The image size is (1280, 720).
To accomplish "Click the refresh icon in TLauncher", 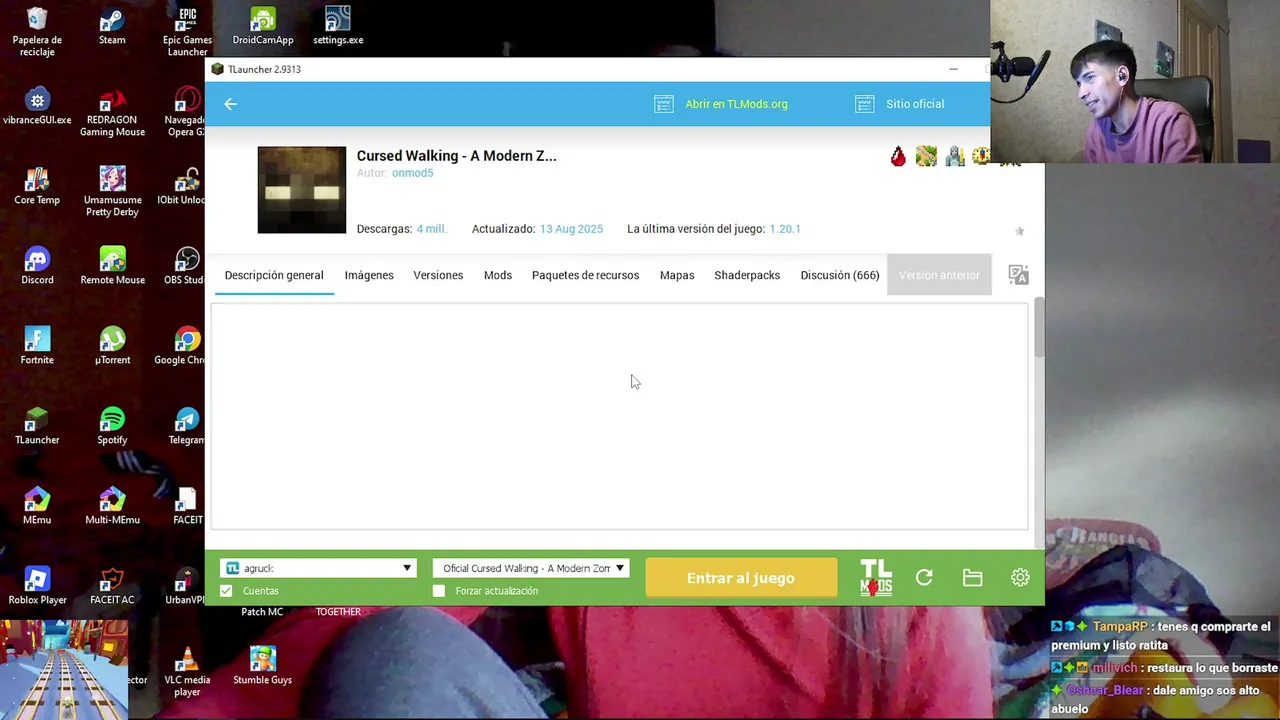I will pyautogui.click(x=924, y=578).
